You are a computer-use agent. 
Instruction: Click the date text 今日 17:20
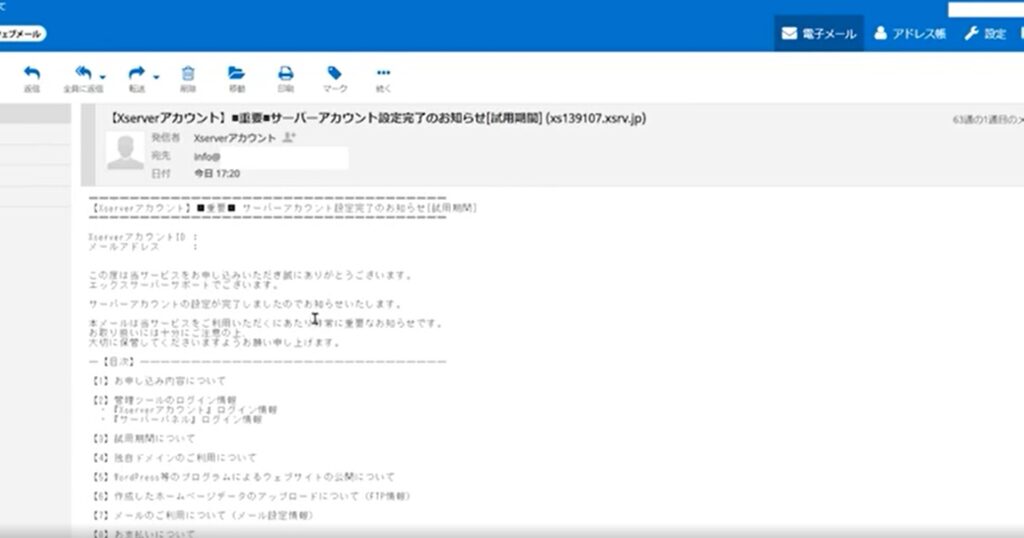(x=217, y=174)
